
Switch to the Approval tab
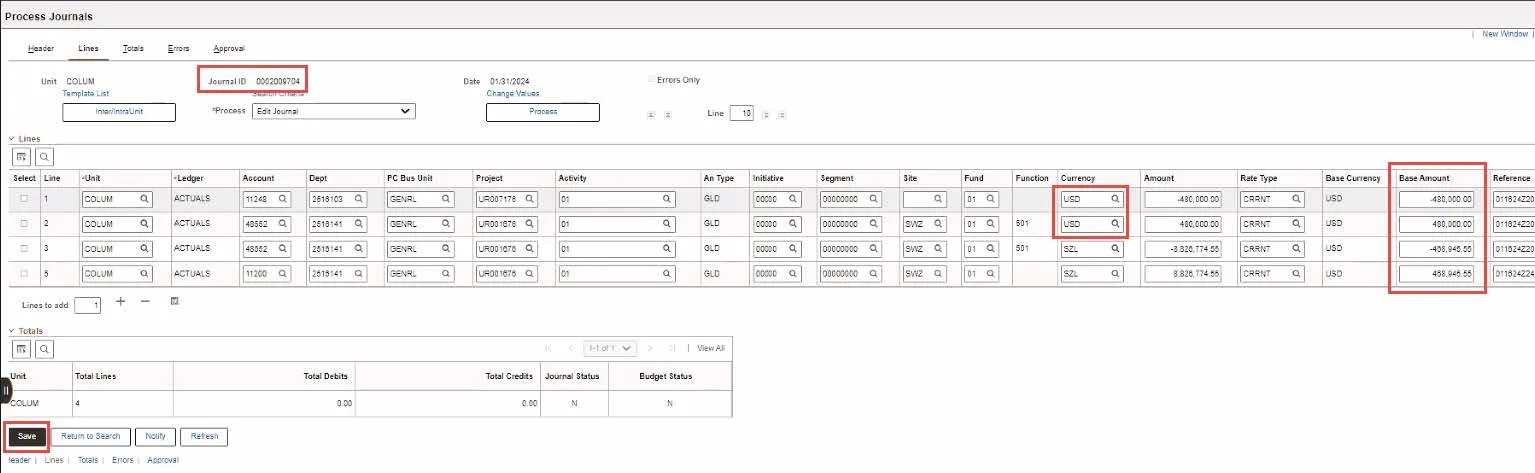click(229, 48)
